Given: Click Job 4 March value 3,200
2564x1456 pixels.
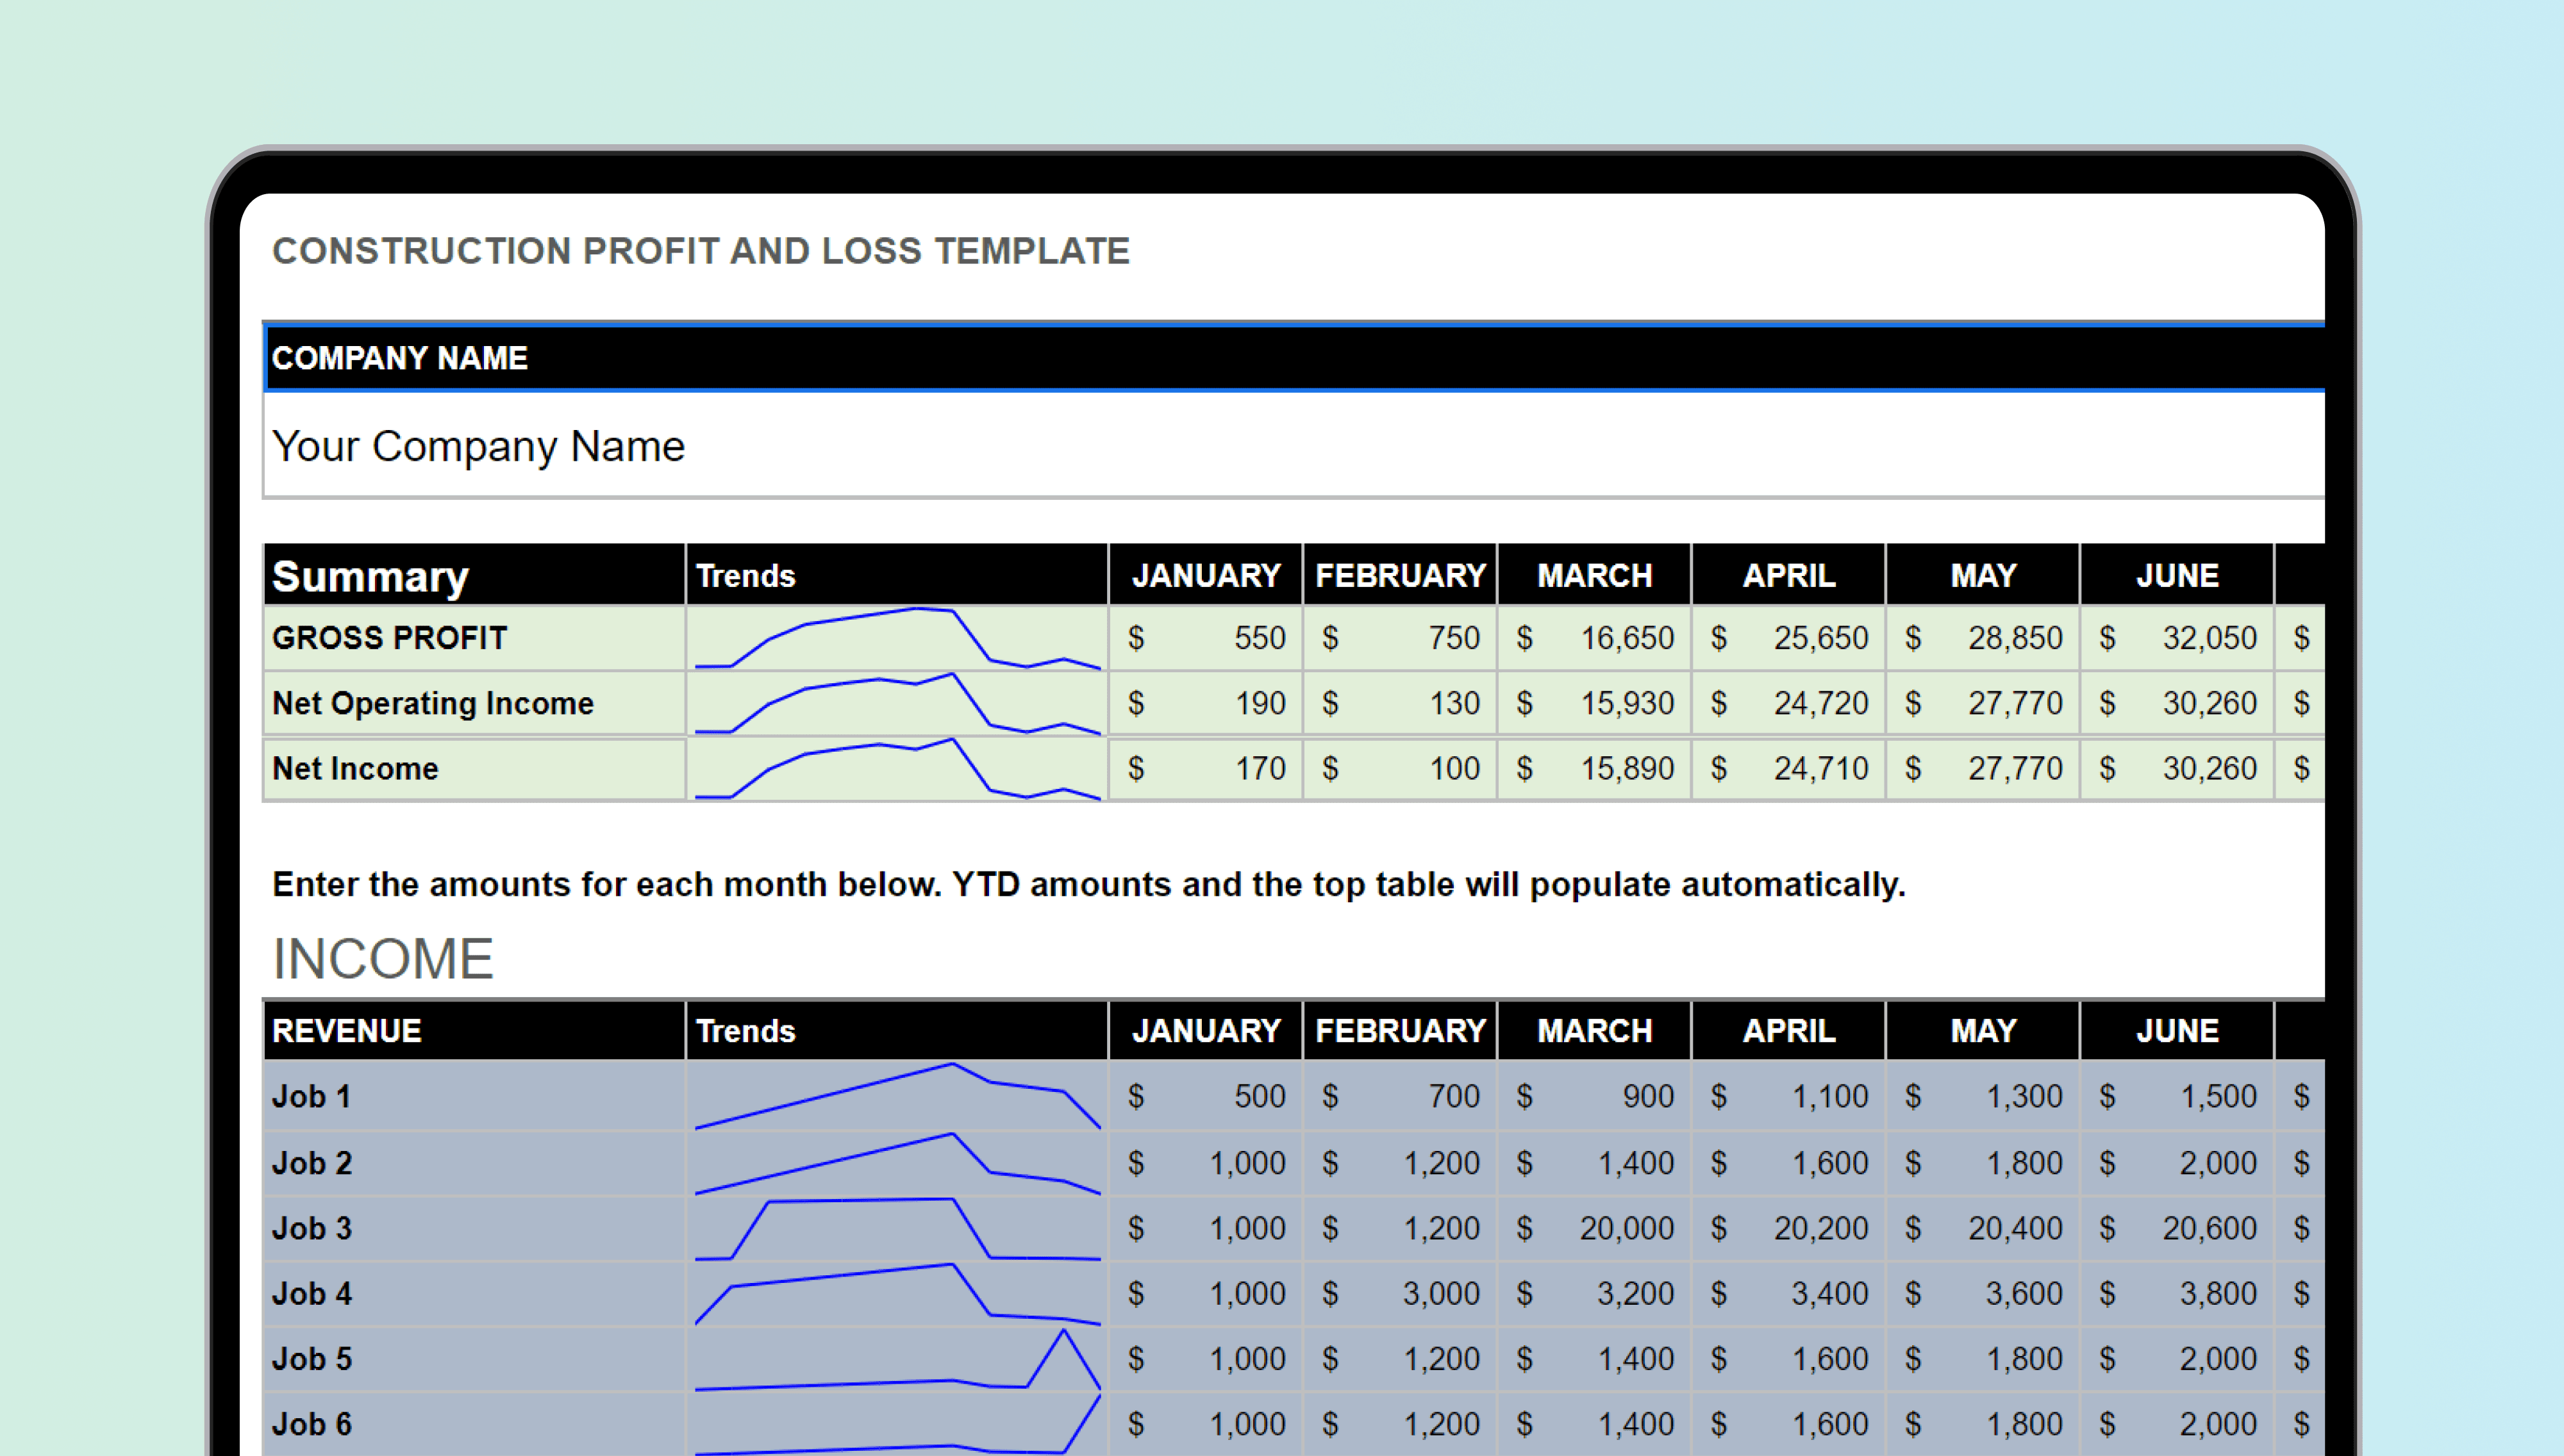Looking at the screenshot, I should (1594, 1293).
